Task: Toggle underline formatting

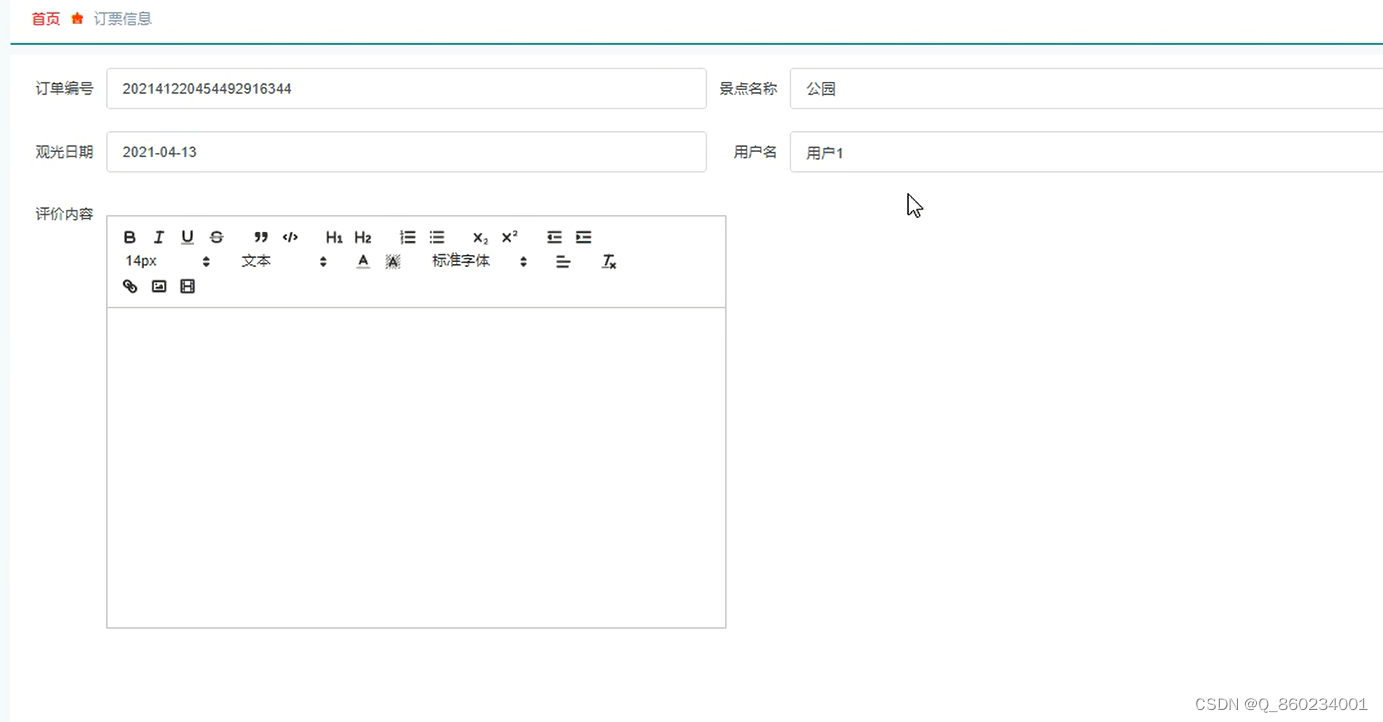Action: click(x=187, y=237)
